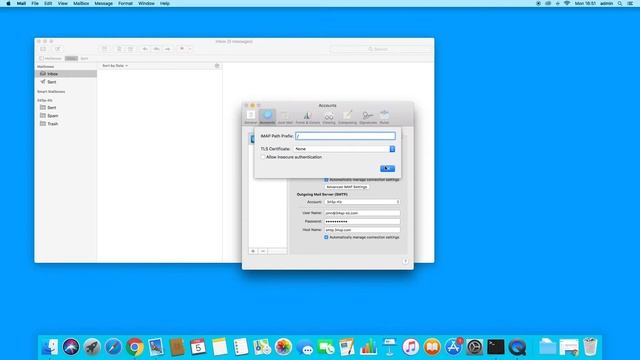This screenshot has width=640, height=360.
Task: Open the Edit menu
Action: [x=48, y=3]
